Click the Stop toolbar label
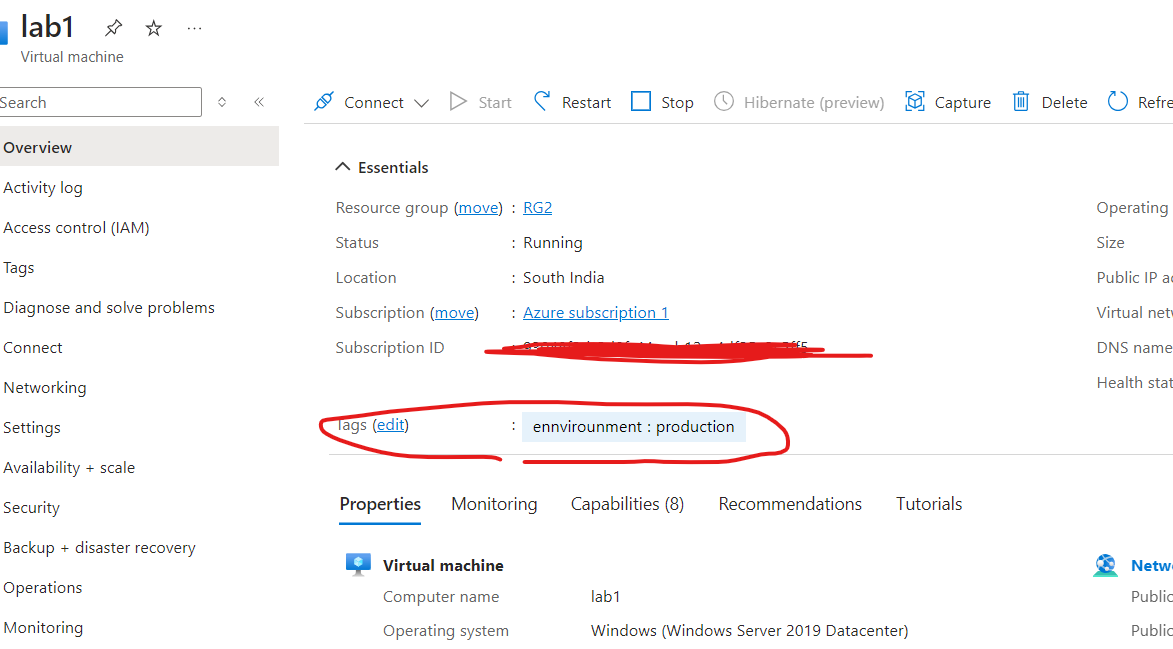This screenshot has width=1173, height=649. tap(677, 102)
